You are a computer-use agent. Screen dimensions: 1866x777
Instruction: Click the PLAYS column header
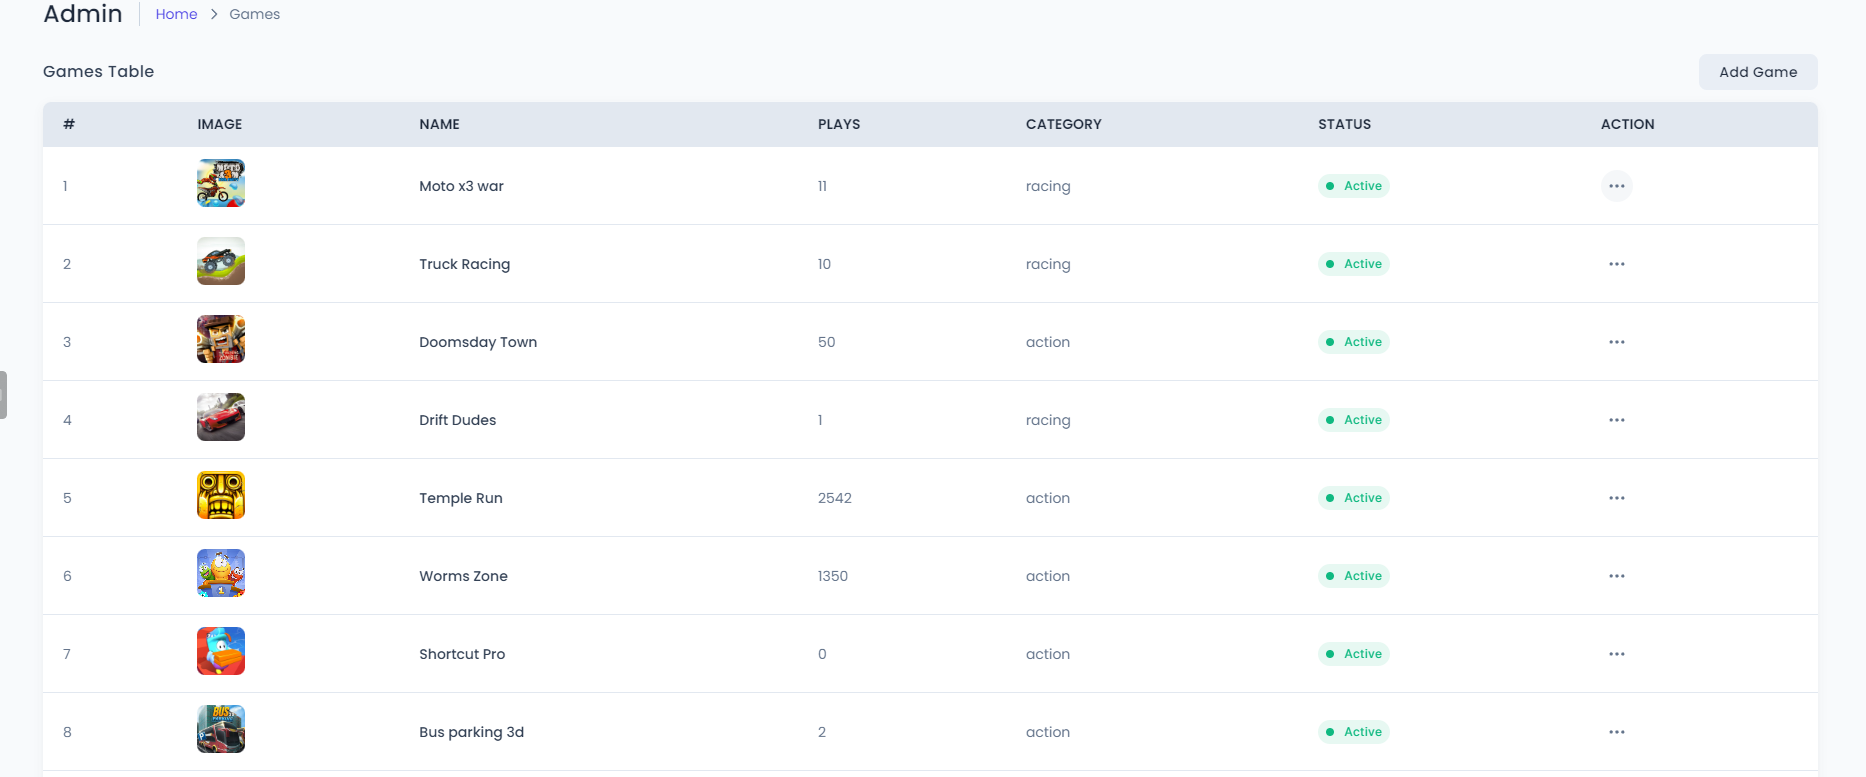tap(838, 124)
